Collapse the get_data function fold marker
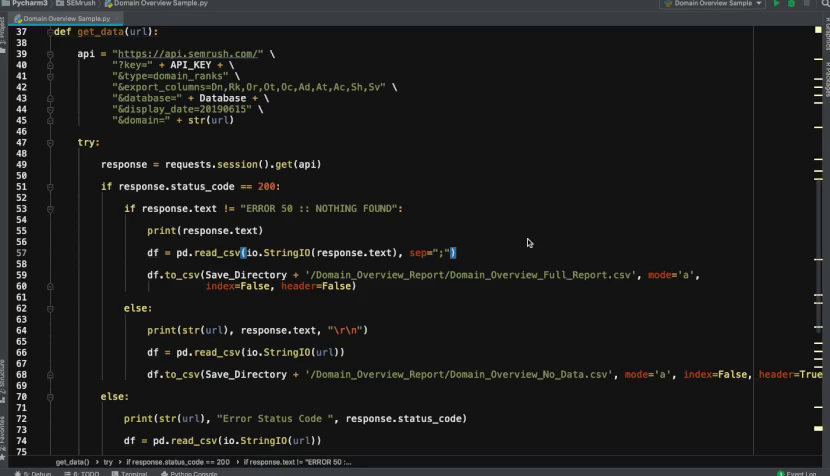830x476 pixels. (x=48, y=32)
